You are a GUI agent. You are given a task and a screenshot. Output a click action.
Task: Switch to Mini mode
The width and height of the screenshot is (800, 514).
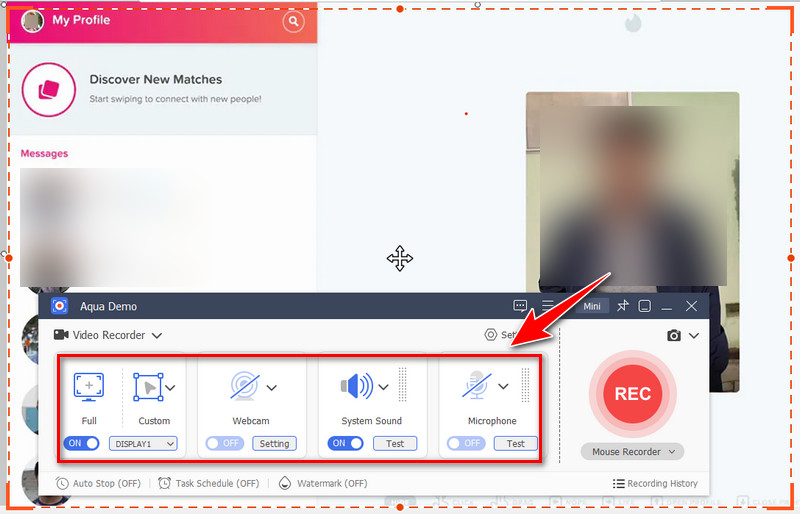coord(592,306)
